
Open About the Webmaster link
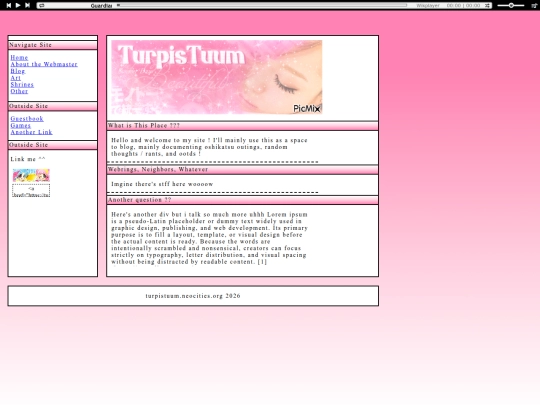pyautogui.click(x=44, y=64)
